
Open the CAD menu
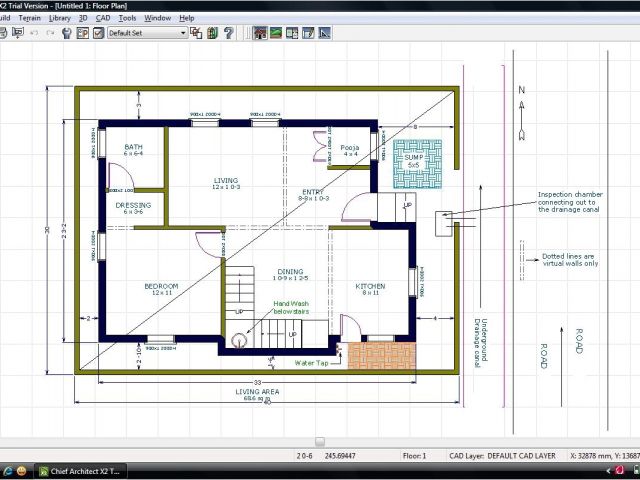click(x=103, y=18)
